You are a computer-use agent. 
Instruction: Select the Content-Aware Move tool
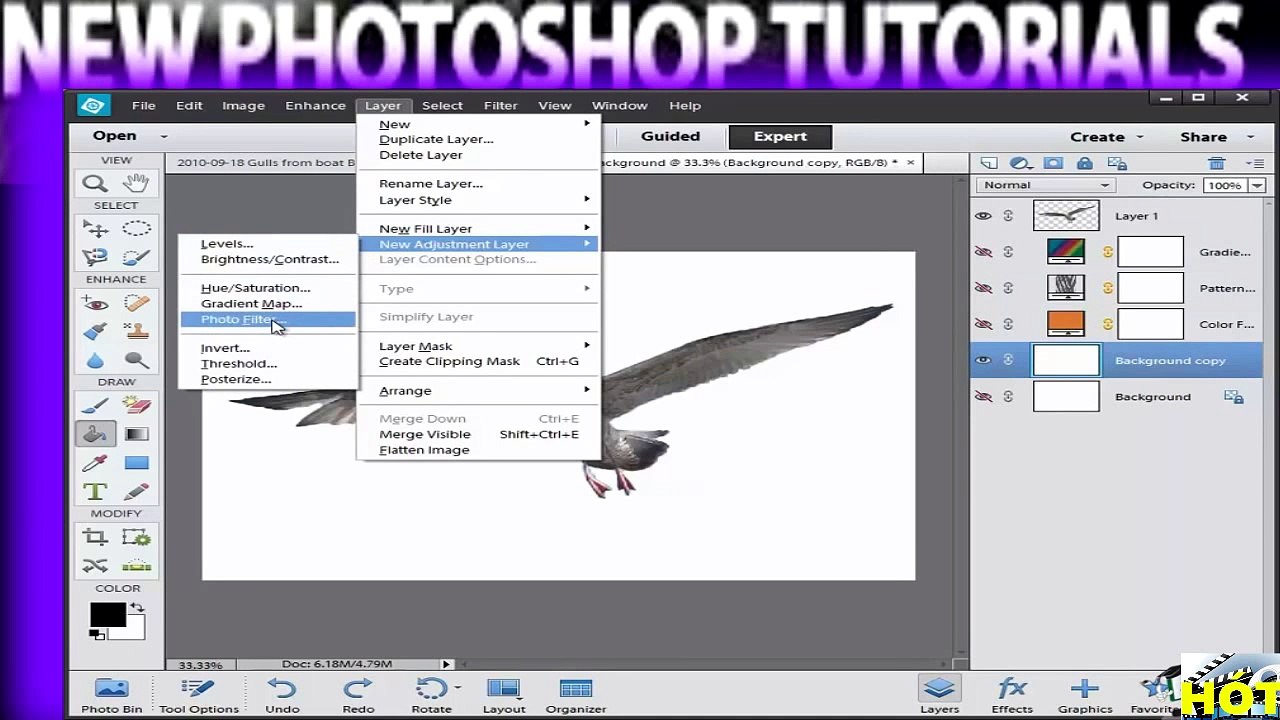click(x=95, y=566)
